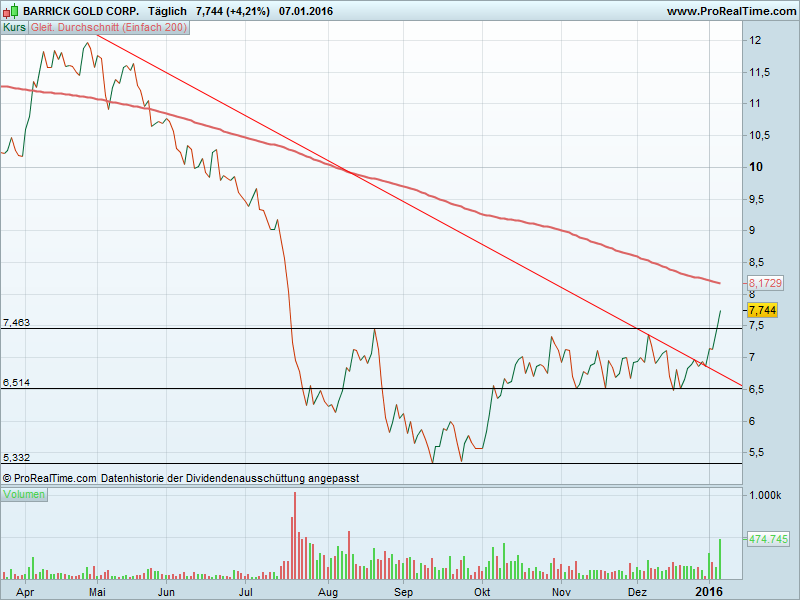The width and height of the screenshot is (800, 600).
Task: Click the tallest red volume bar in July
Action: coord(295,535)
